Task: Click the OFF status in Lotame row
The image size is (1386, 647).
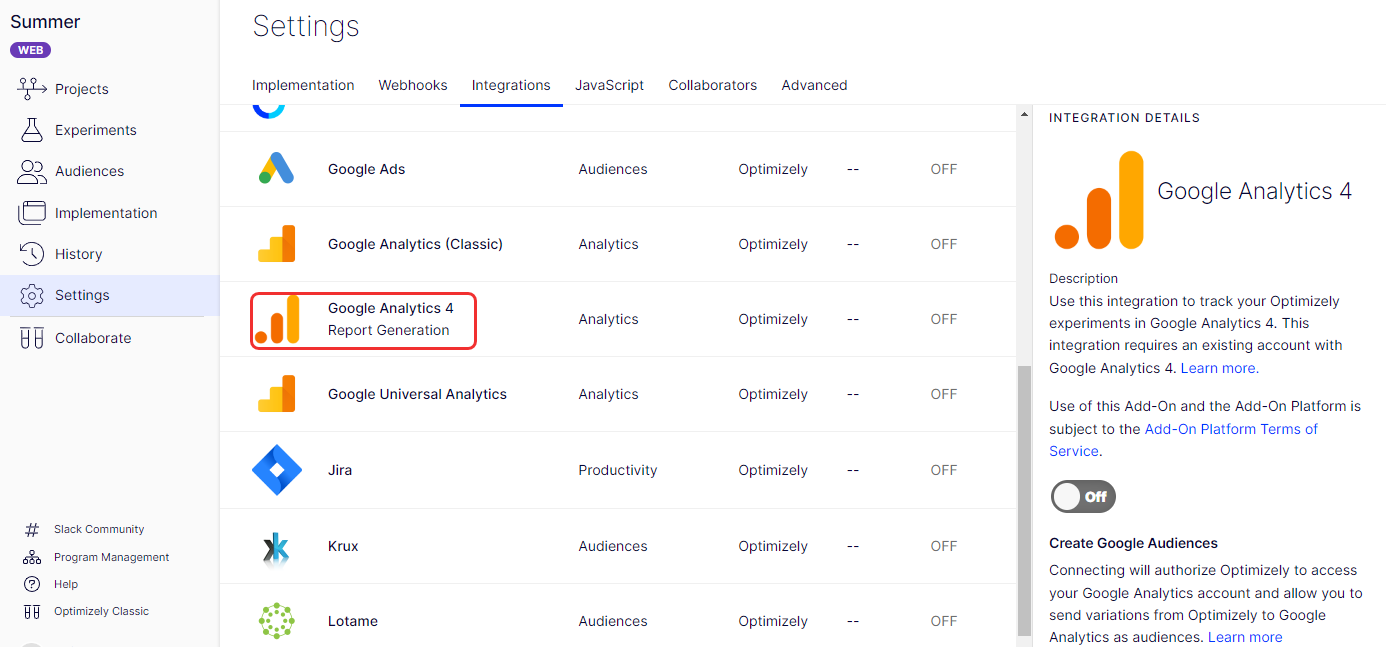Action: click(944, 621)
